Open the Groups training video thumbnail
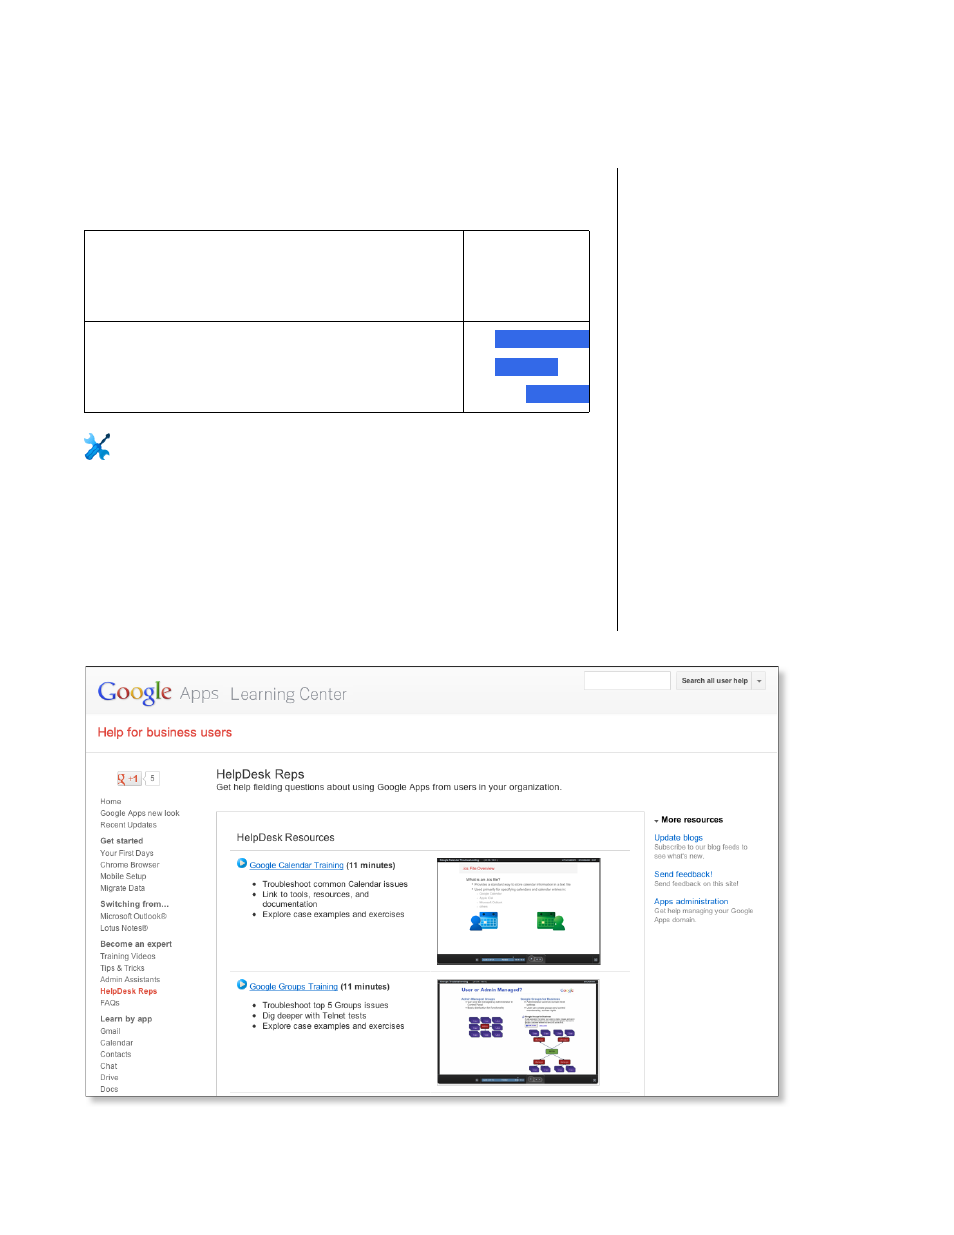Image resolution: width=954 pixels, height=1235 pixels. [518, 1032]
